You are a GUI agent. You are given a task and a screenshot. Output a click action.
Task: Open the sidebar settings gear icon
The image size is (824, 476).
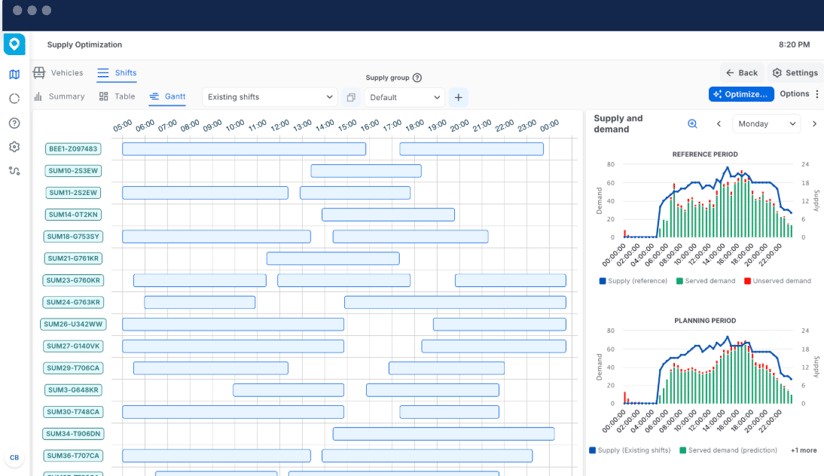pos(14,147)
